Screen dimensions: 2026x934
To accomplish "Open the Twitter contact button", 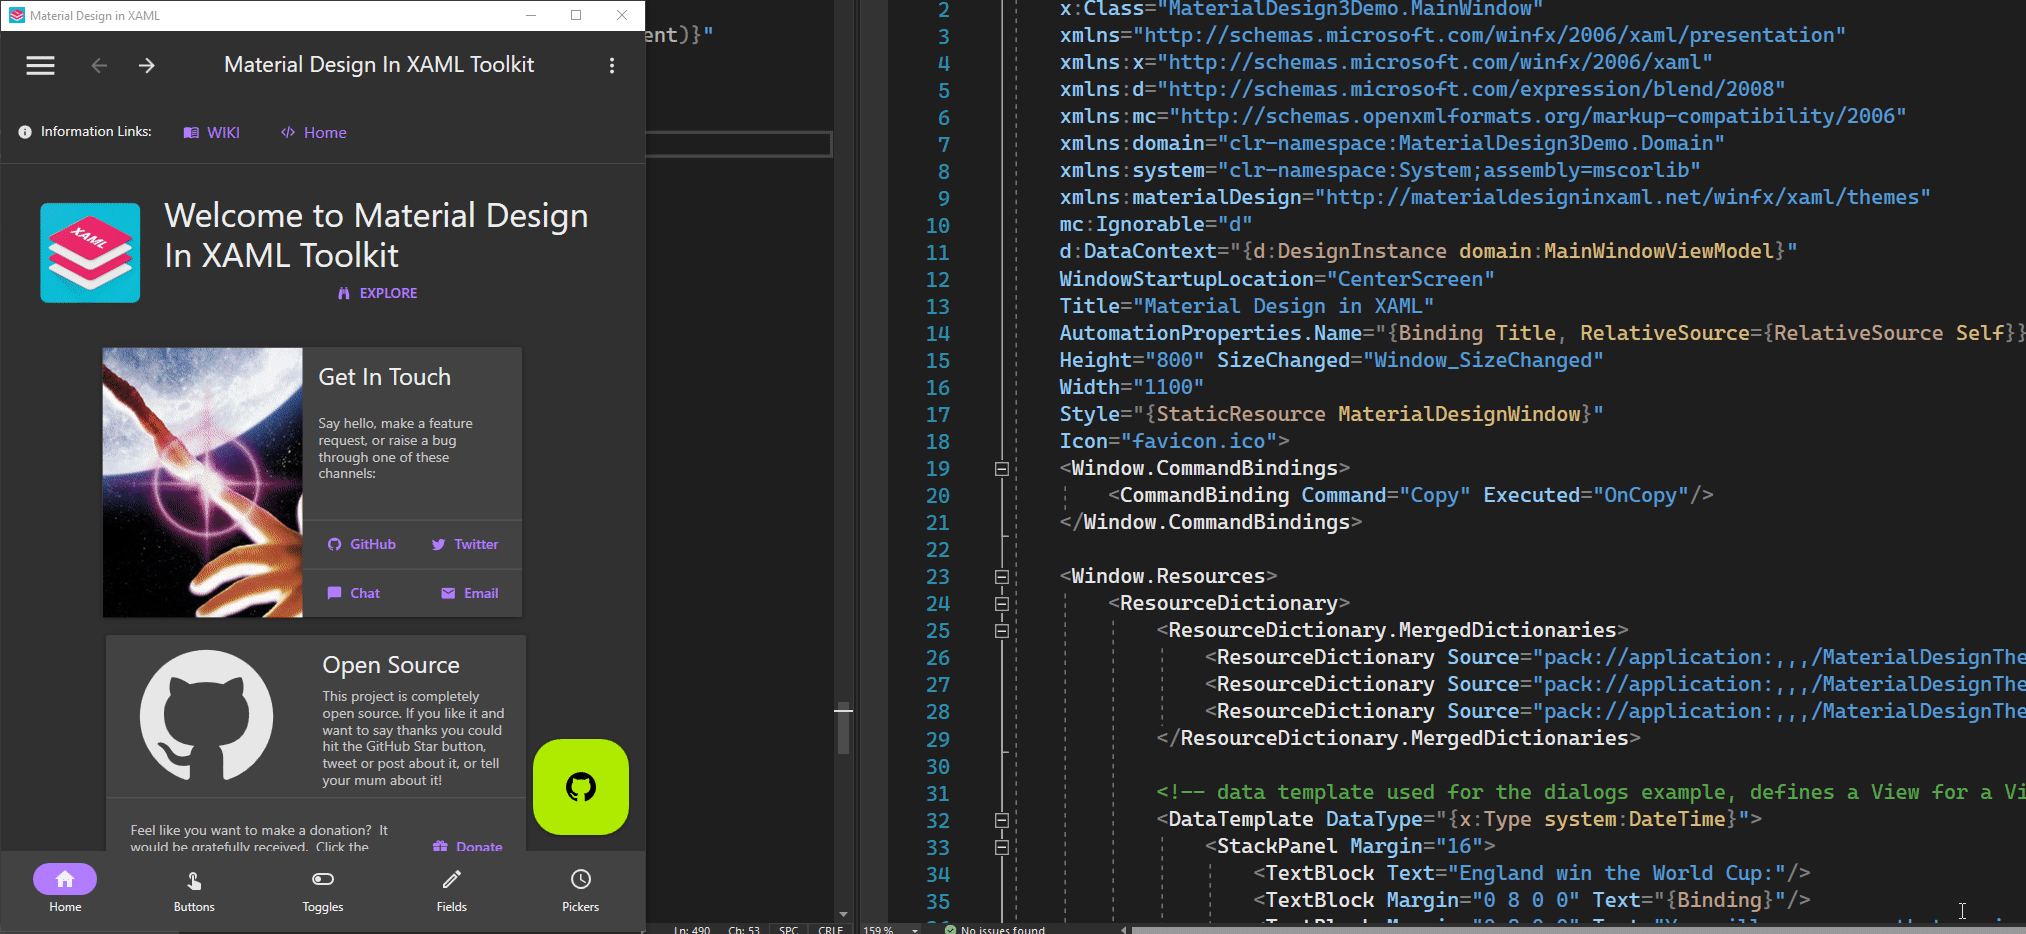I will (465, 544).
